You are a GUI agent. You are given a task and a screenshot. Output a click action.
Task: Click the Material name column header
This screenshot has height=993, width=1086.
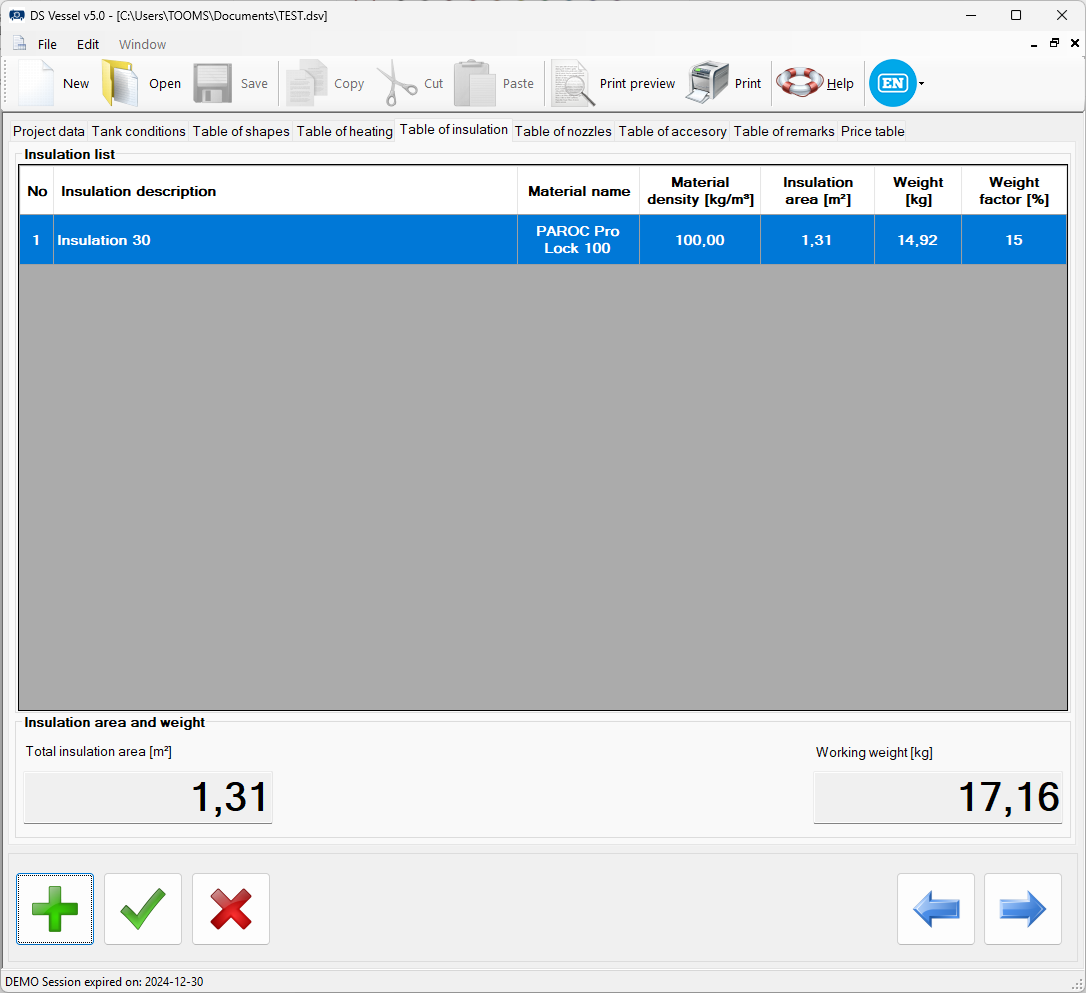[579, 191]
